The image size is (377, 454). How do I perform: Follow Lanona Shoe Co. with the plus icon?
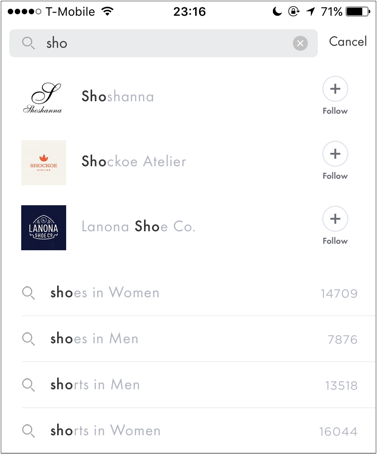pyautogui.click(x=335, y=219)
